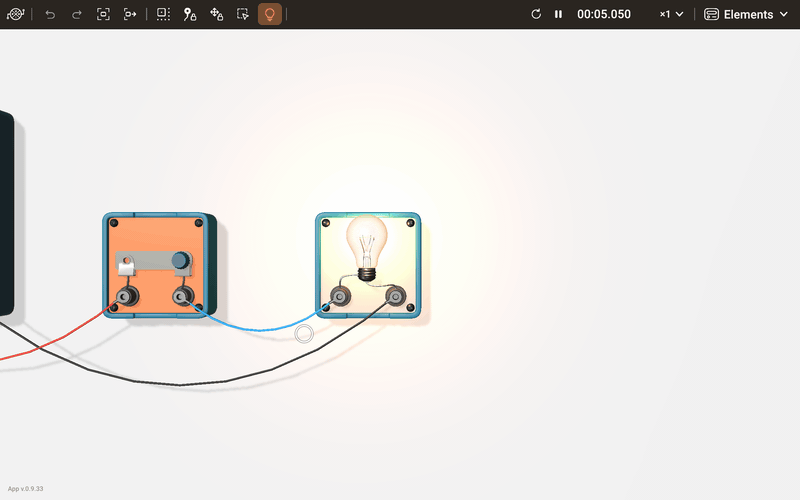Open the x1 speed dropdown
This screenshot has width=800, height=500.
point(671,14)
